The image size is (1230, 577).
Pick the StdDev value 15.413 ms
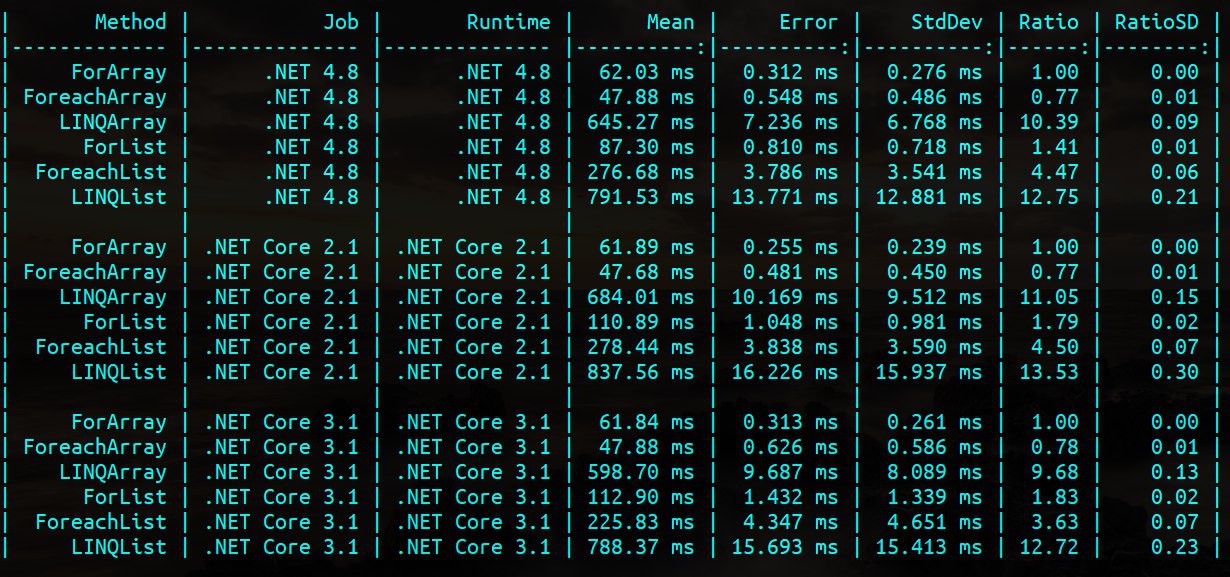tap(928, 547)
